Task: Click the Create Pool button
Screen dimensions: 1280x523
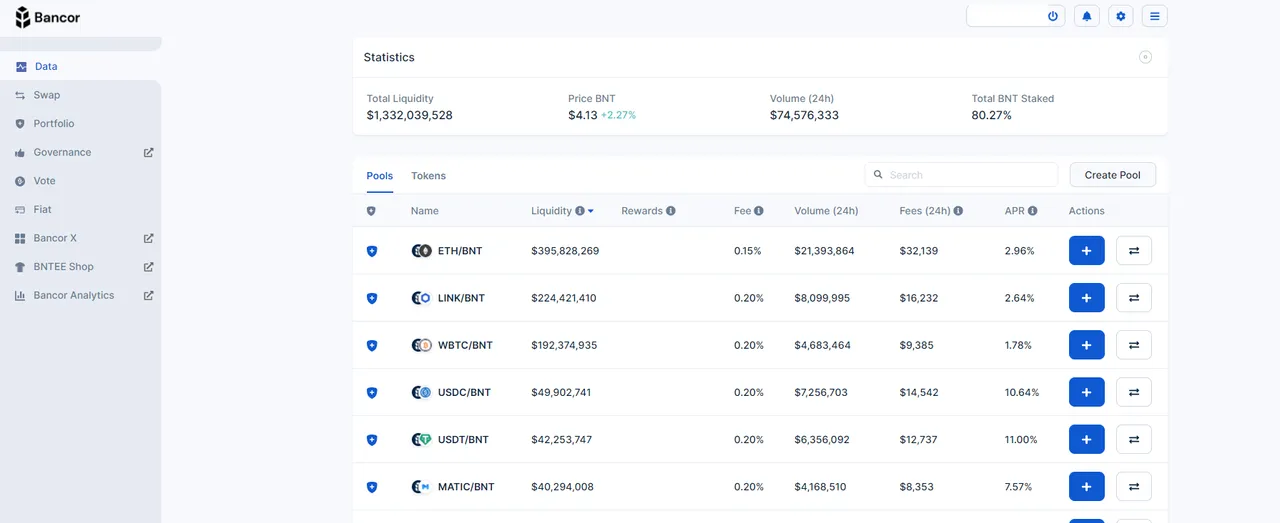Action: 1112,175
